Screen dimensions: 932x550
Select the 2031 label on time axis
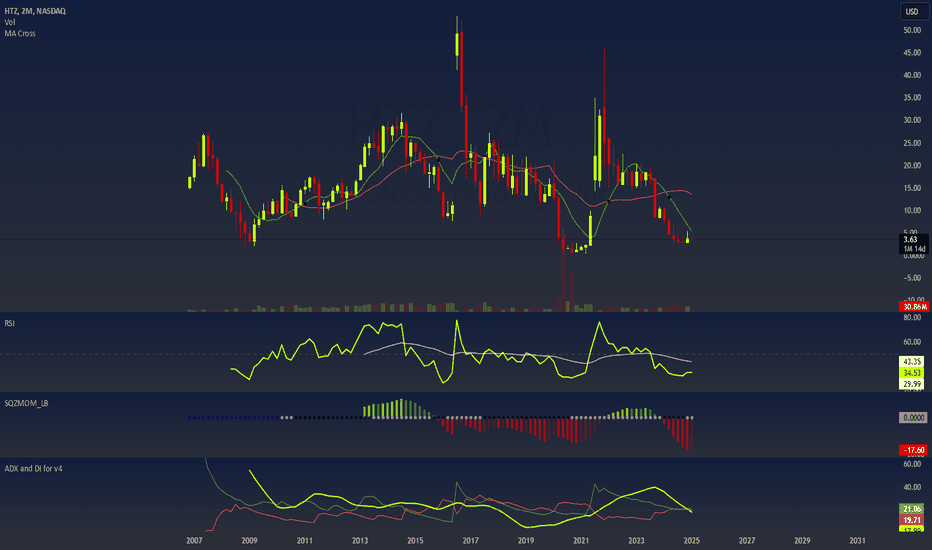(x=857, y=540)
